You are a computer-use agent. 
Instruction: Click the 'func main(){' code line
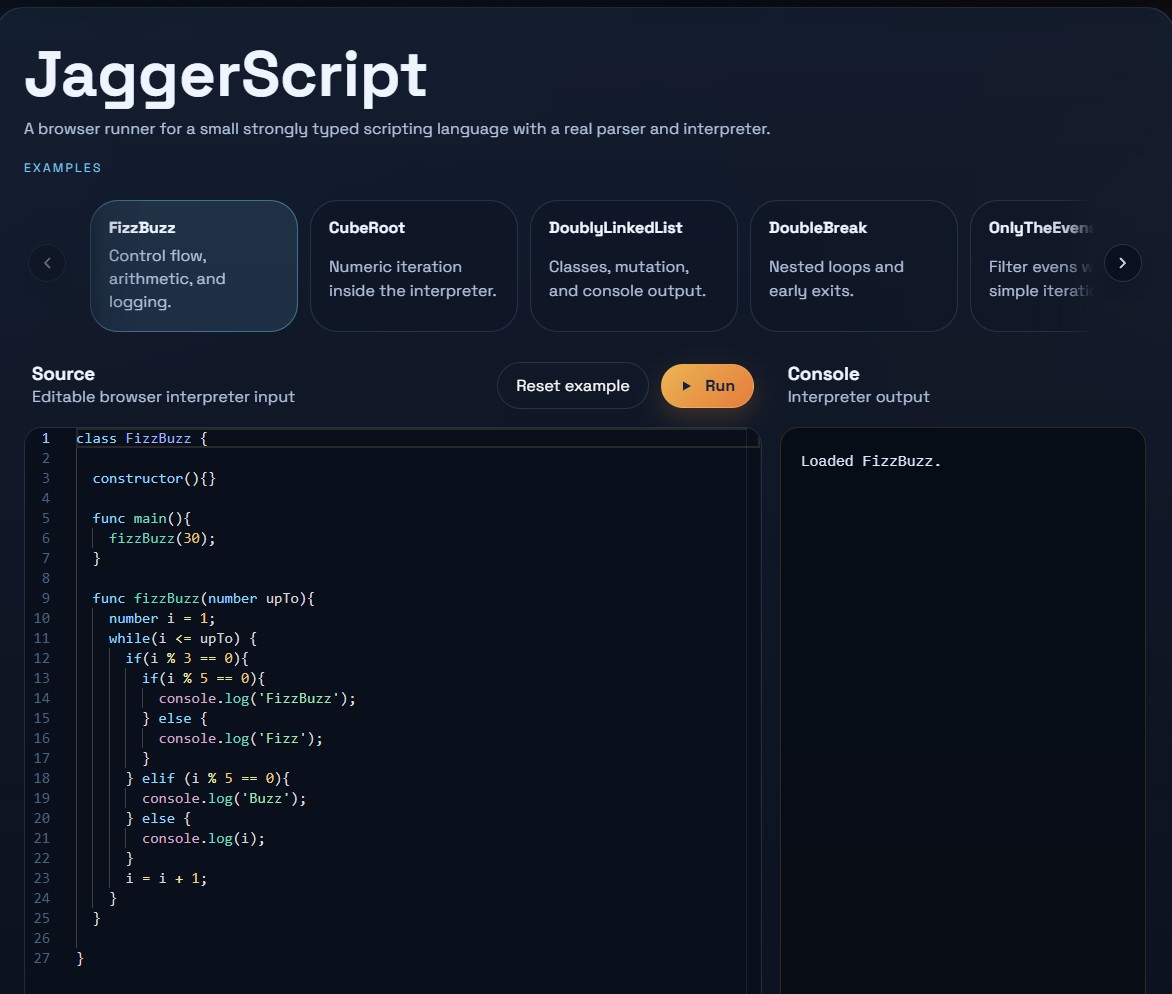142,519
